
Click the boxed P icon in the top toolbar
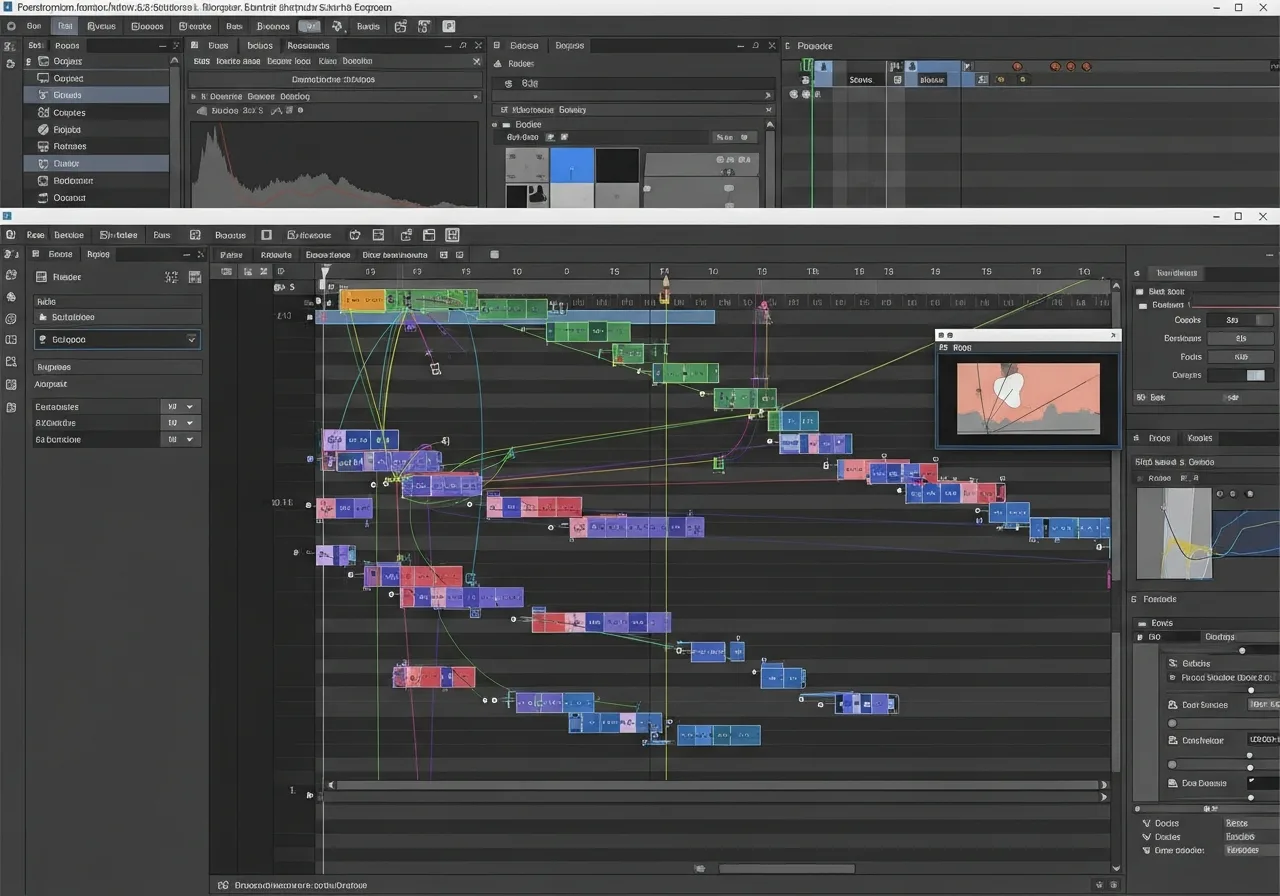pyautogui.click(x=448, y=26)
